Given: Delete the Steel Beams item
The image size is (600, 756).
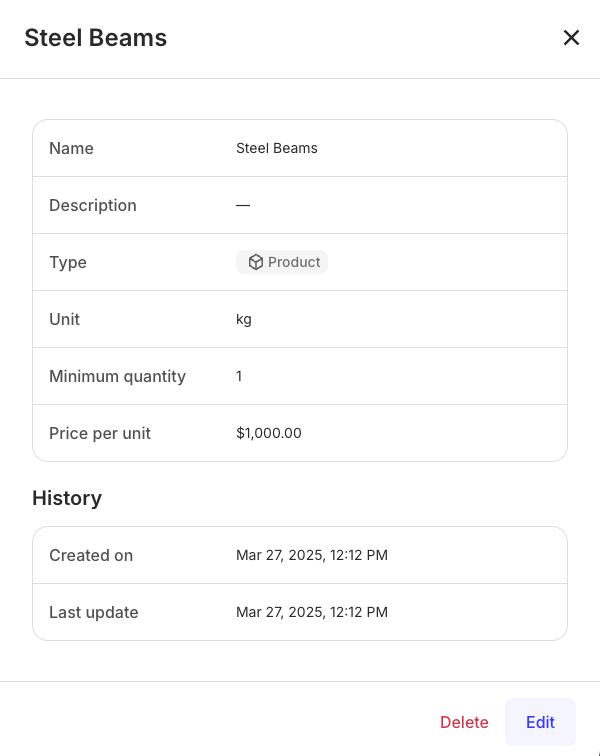Looking at the screenshot, I should coord(464,722).
